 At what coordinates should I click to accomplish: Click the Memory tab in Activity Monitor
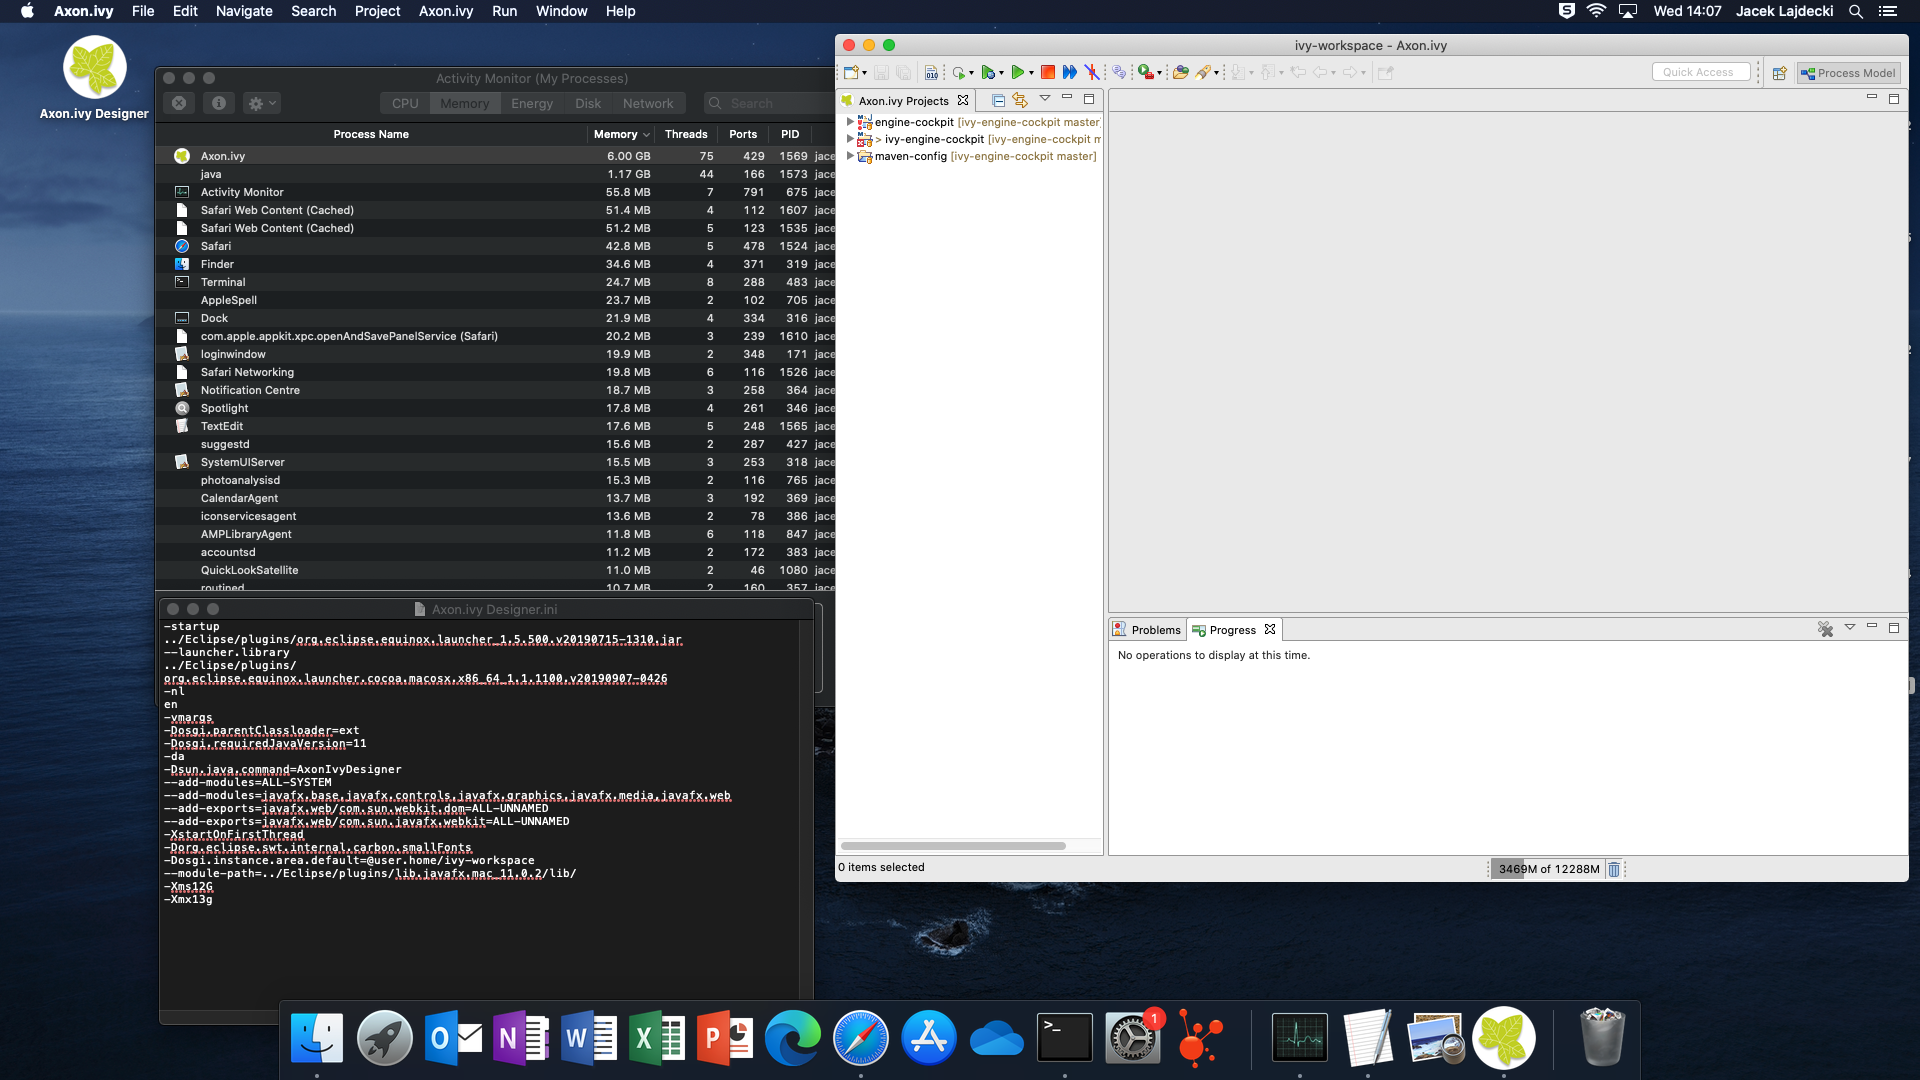[x=462, y=103]
